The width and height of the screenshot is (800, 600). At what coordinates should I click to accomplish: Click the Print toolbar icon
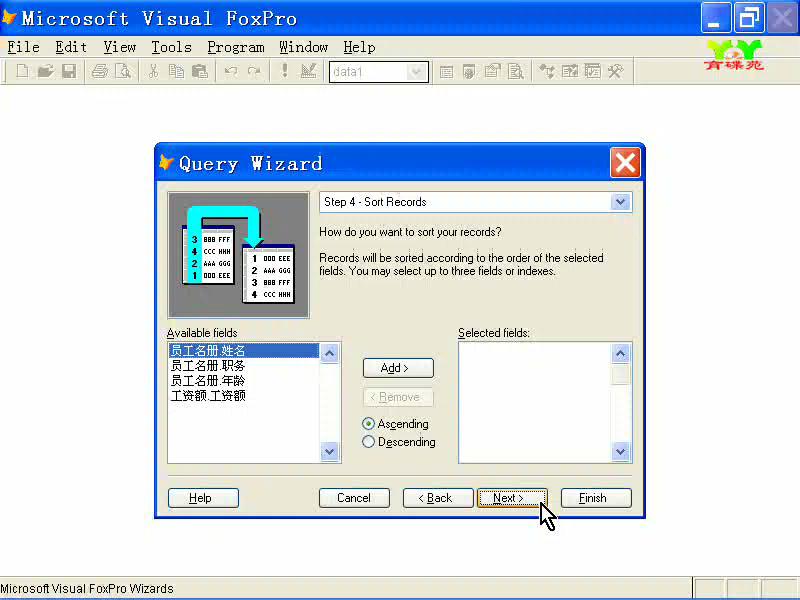pos(100,71)
